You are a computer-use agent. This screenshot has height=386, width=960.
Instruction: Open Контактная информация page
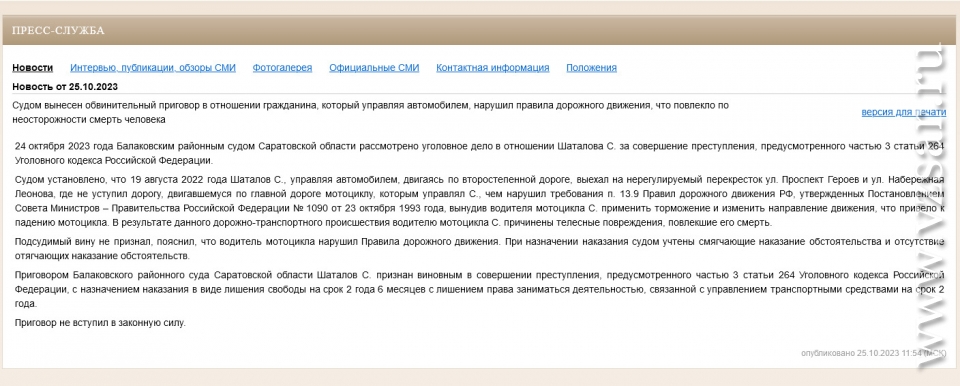click(x=492, y=68)
